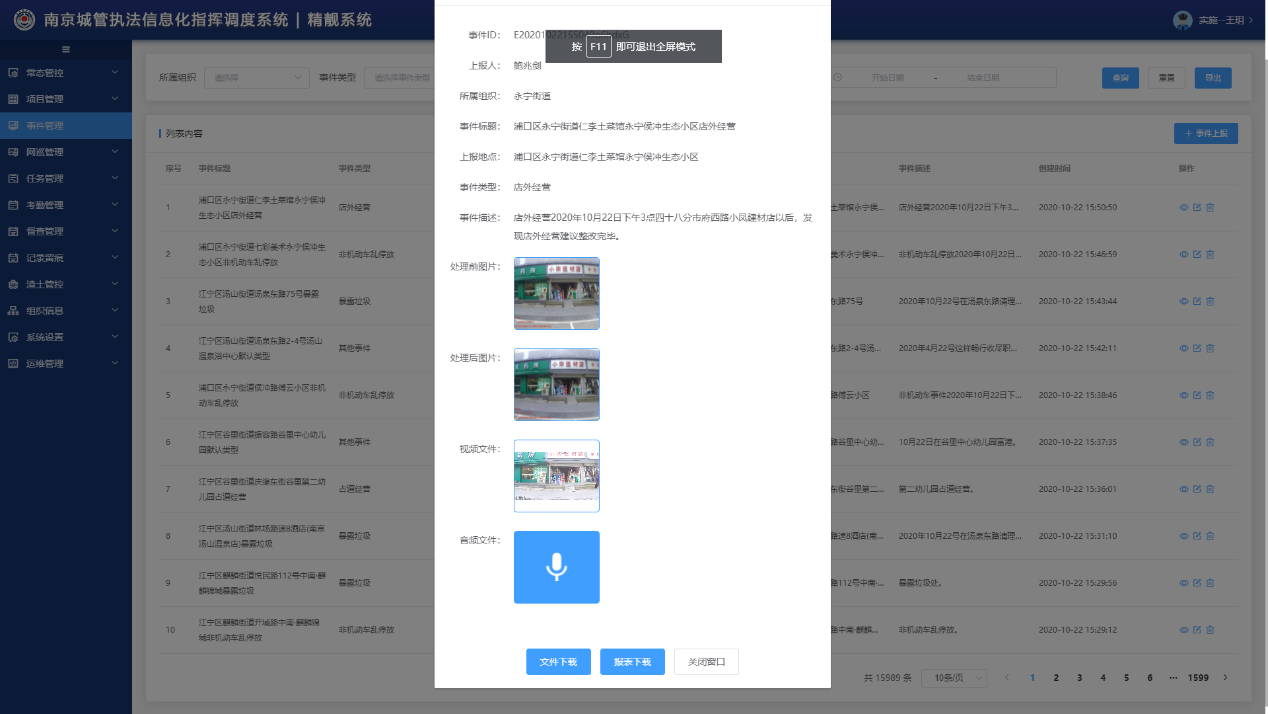Open 事件管理 in the sidebar
Screen dimensions: 1268x714
pos(66,126)
